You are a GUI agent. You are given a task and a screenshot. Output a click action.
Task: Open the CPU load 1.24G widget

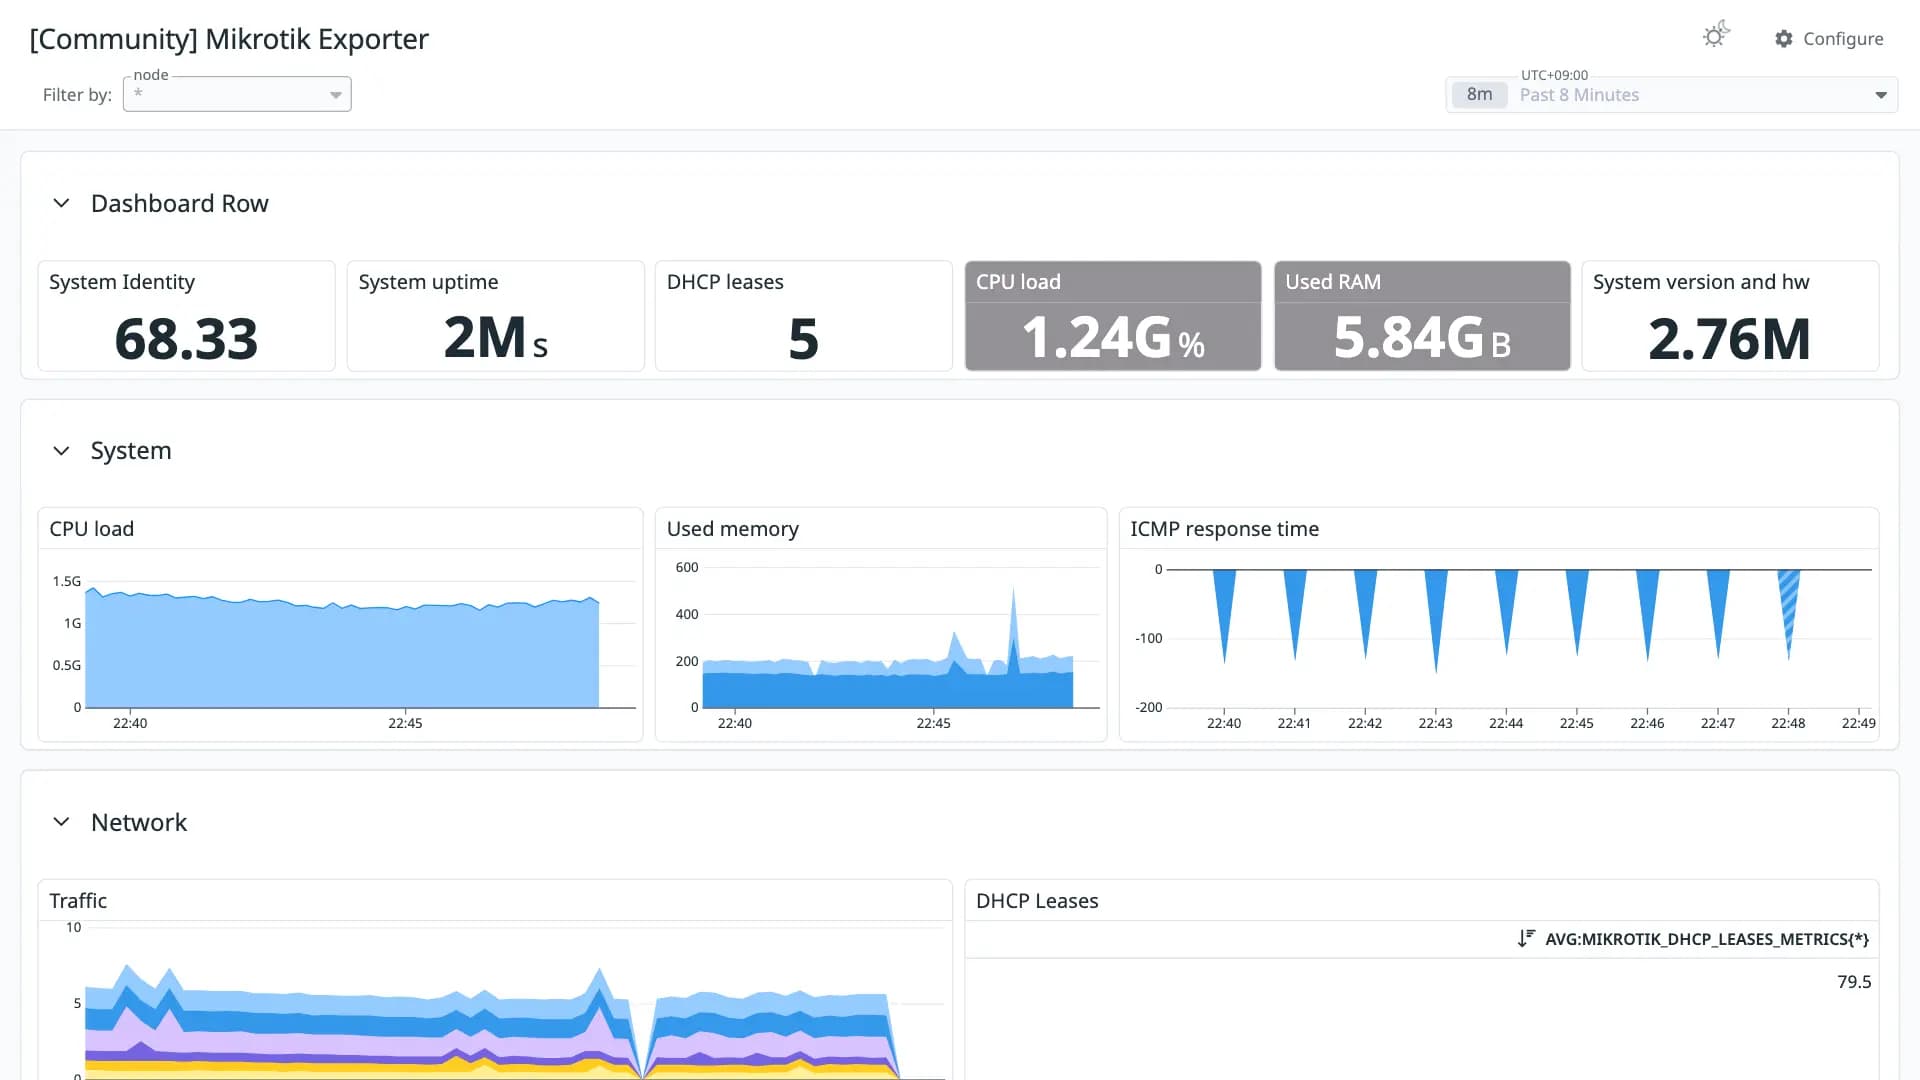pos(1112,316)
